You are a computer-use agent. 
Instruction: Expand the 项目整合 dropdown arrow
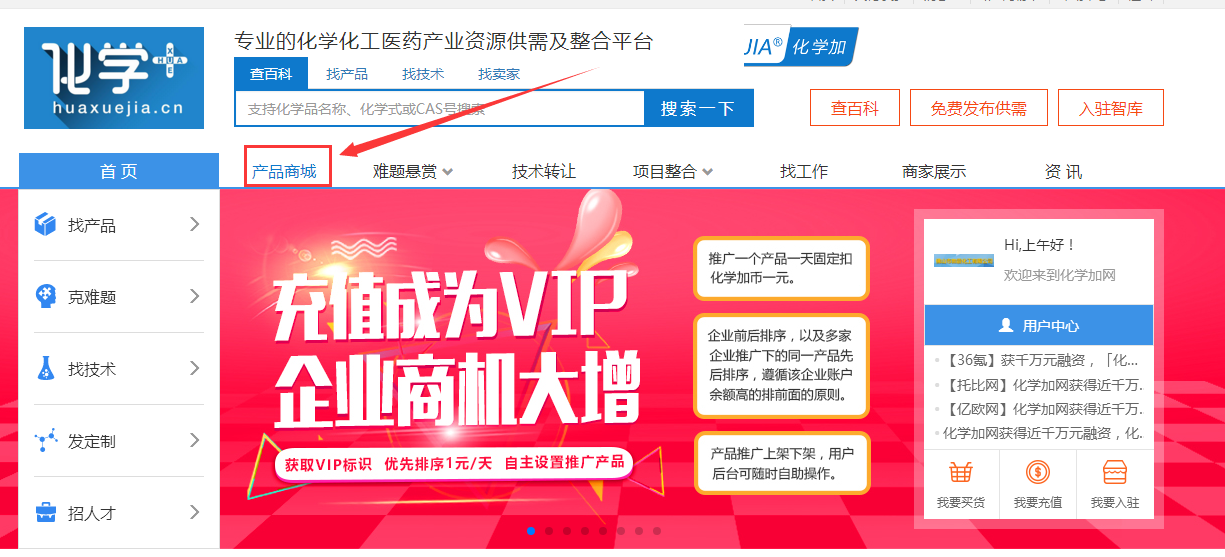pyautogui.click(x=708, y=172)
